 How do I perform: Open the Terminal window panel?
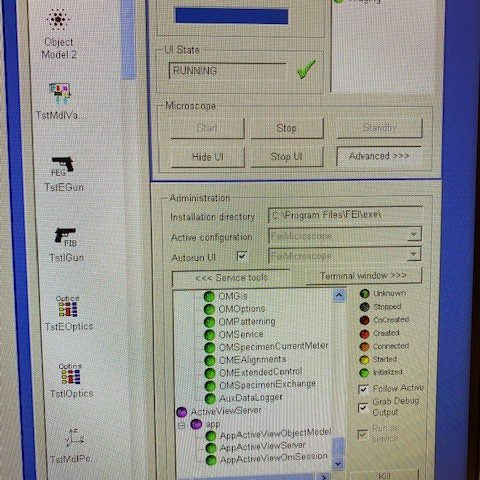click(363, 276)
